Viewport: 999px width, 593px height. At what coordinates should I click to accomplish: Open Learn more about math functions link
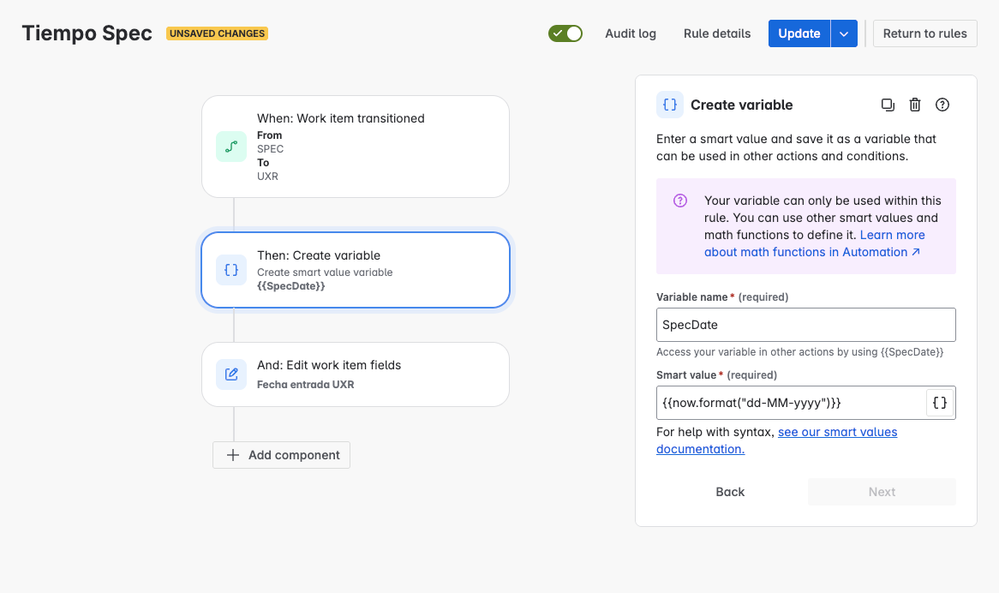(814, 243)
